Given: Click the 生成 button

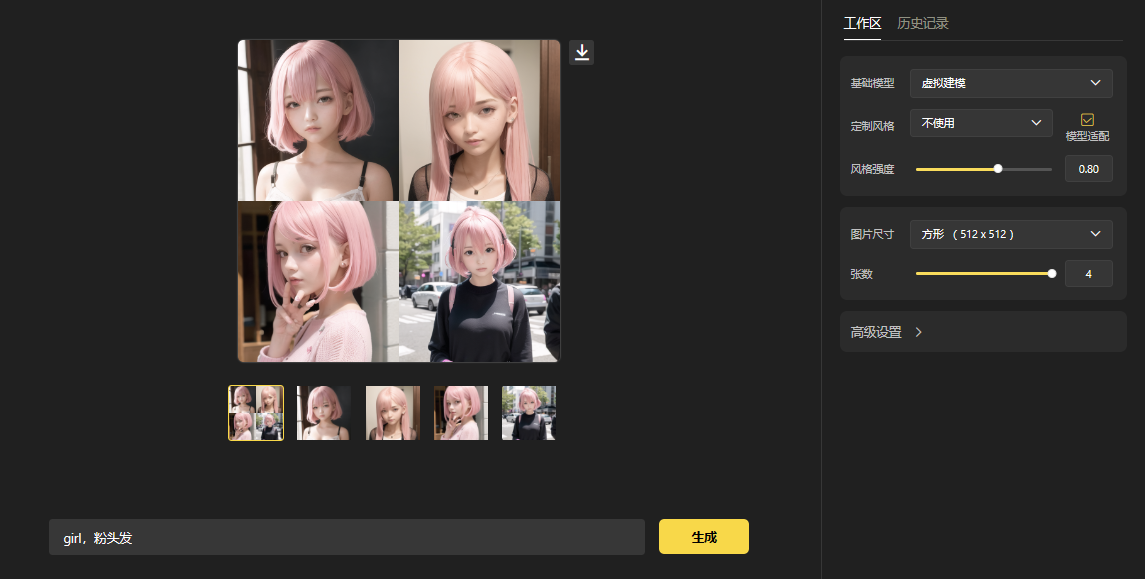Looking at the screenshot, I should [x=703, y=537].
